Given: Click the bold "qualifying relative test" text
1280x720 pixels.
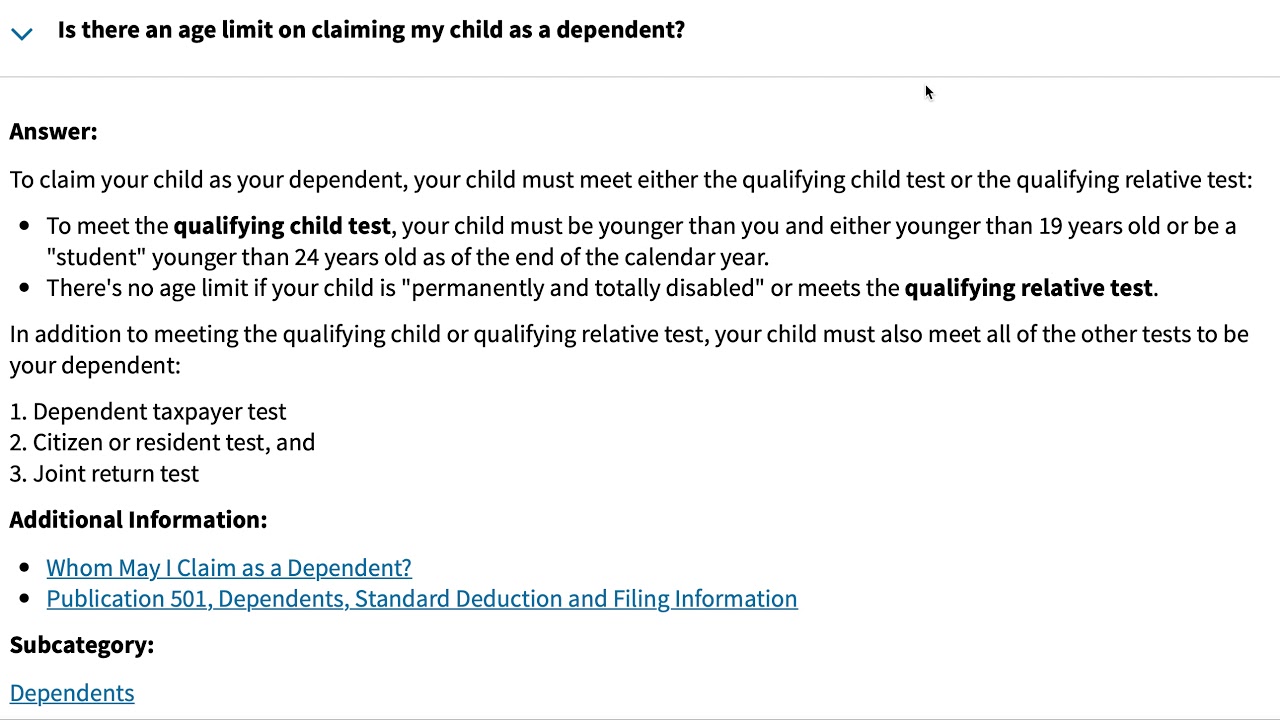Looking at the screenshot, I should point(1028,288).
